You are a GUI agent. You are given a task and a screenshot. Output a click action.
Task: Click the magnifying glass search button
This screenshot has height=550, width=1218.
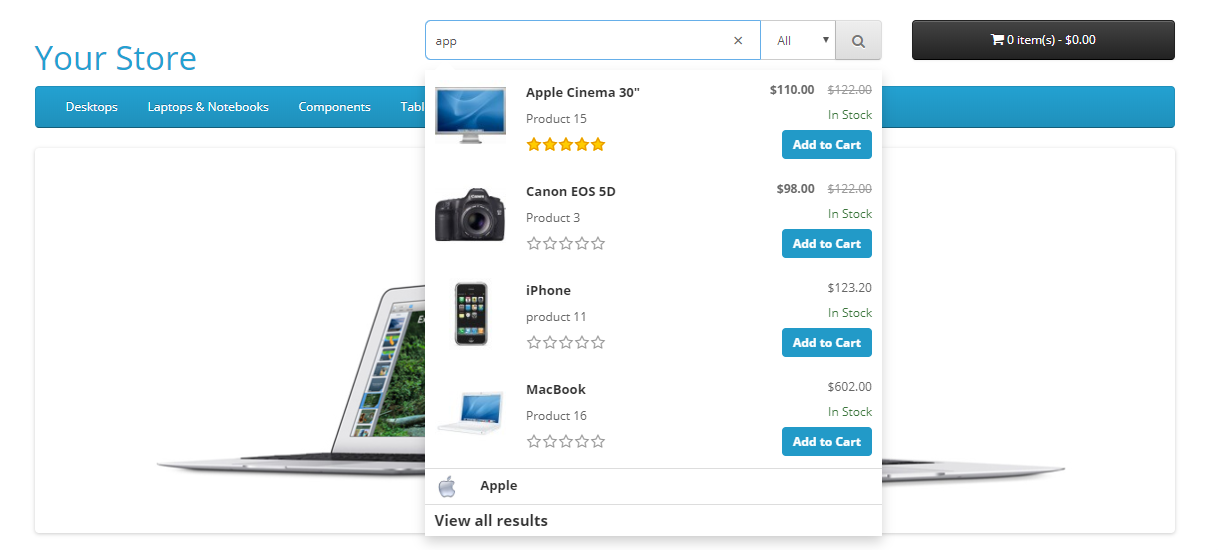pos(858,41)
